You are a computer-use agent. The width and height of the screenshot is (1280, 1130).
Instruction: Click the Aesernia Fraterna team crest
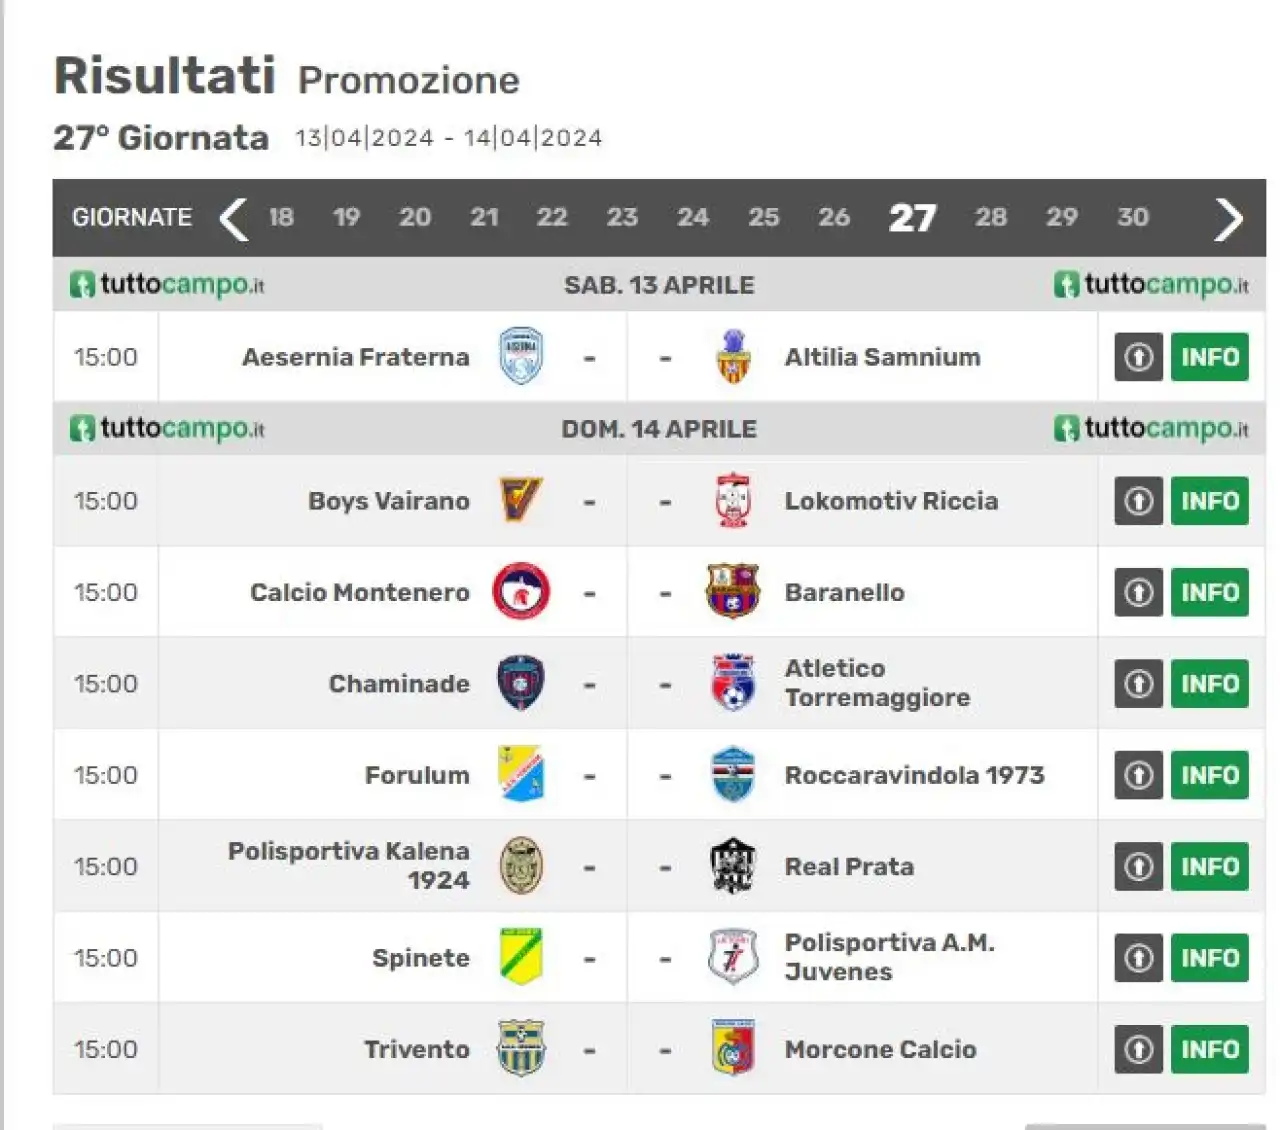click(x=521, y=357)
